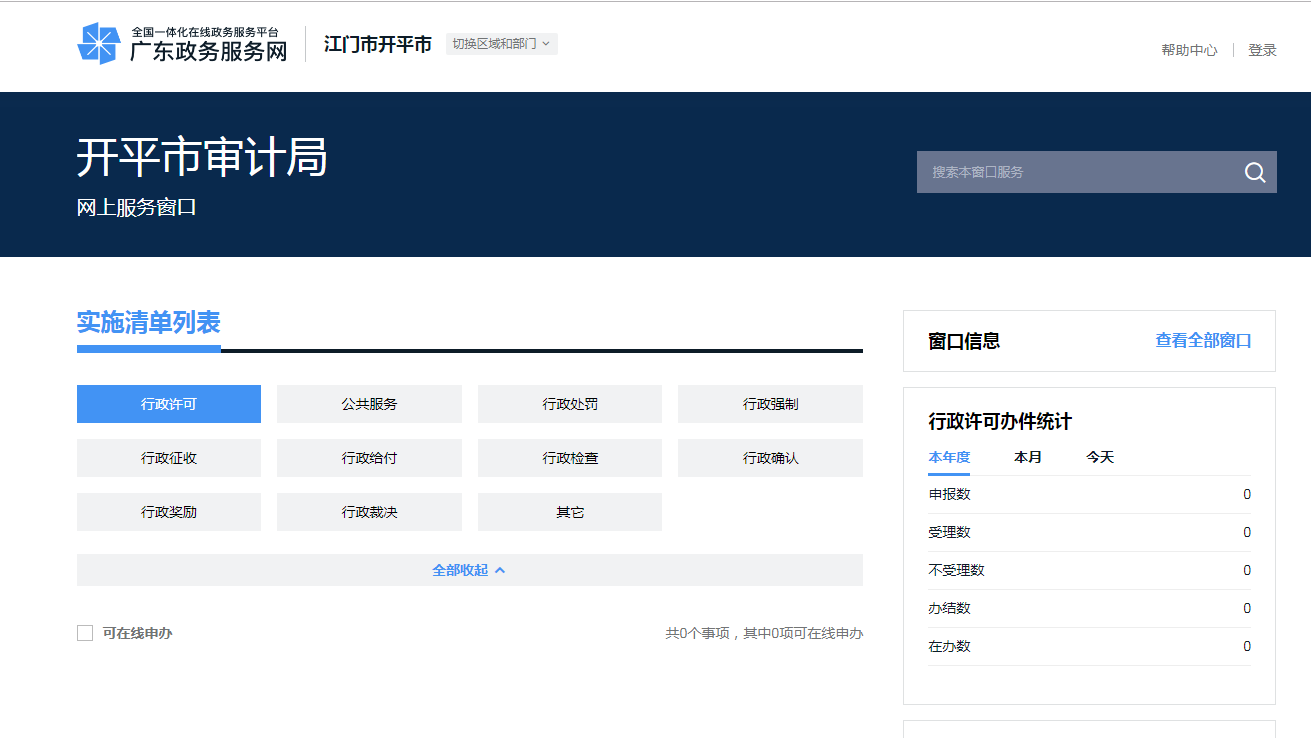Switch statistics to the 今天 tab

pos(1099,457)
